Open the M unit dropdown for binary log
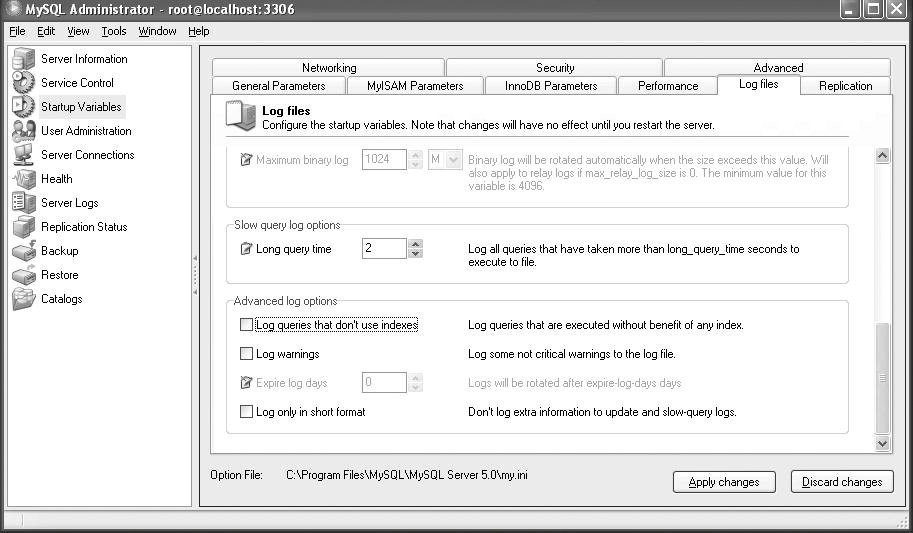The image size is (913, 533). click(x=454, y=159)
